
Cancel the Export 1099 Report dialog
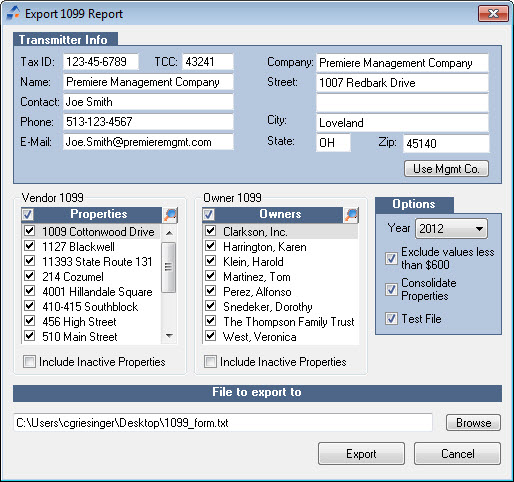tap(457, 454)
